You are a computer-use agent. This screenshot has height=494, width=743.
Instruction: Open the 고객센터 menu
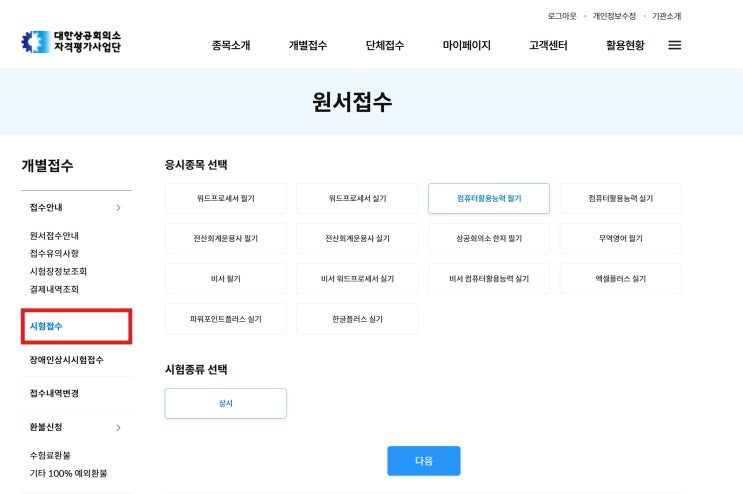(548, 45)
